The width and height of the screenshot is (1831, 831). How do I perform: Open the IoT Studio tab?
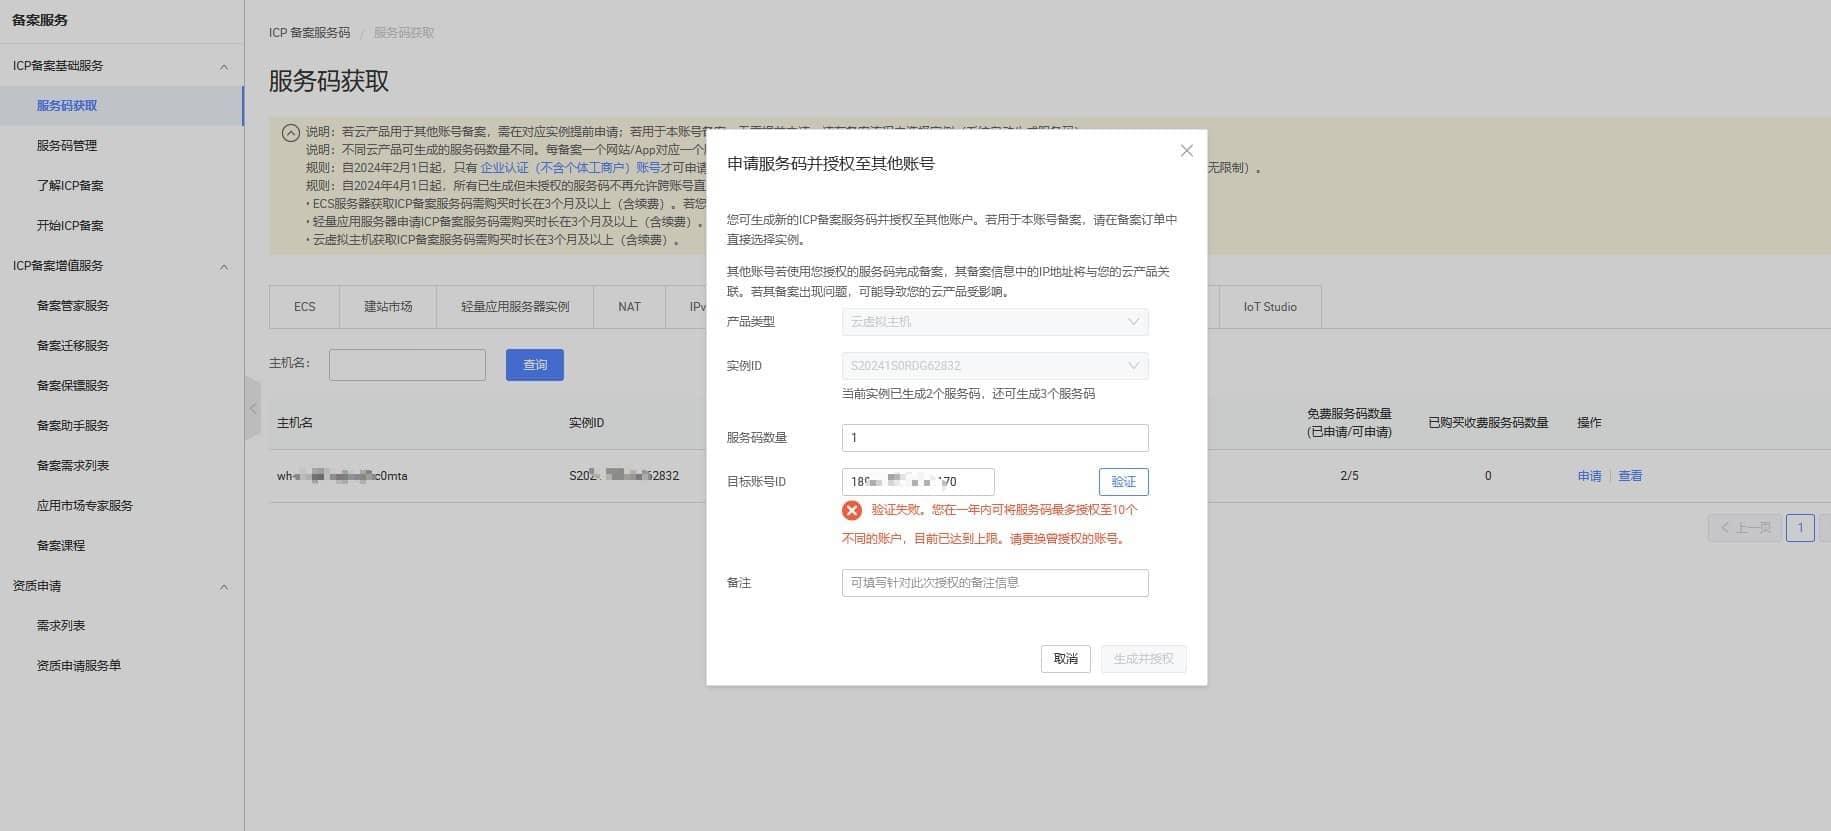(x=1269, y=307)
